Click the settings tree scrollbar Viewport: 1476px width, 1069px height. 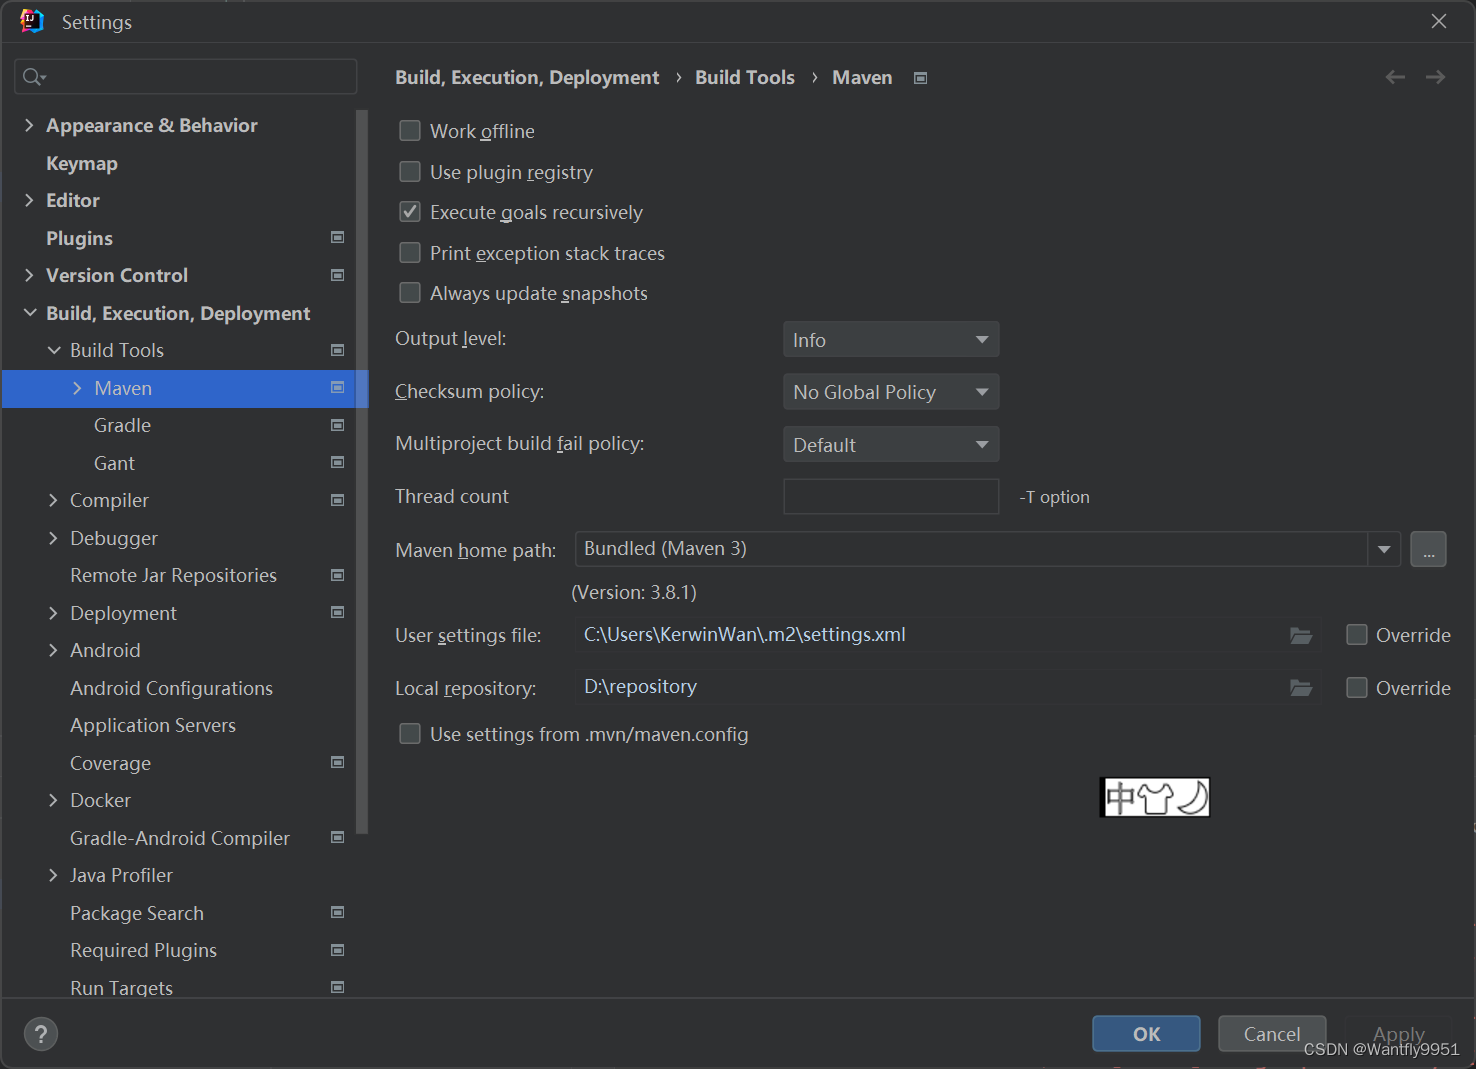coord(362,471)
